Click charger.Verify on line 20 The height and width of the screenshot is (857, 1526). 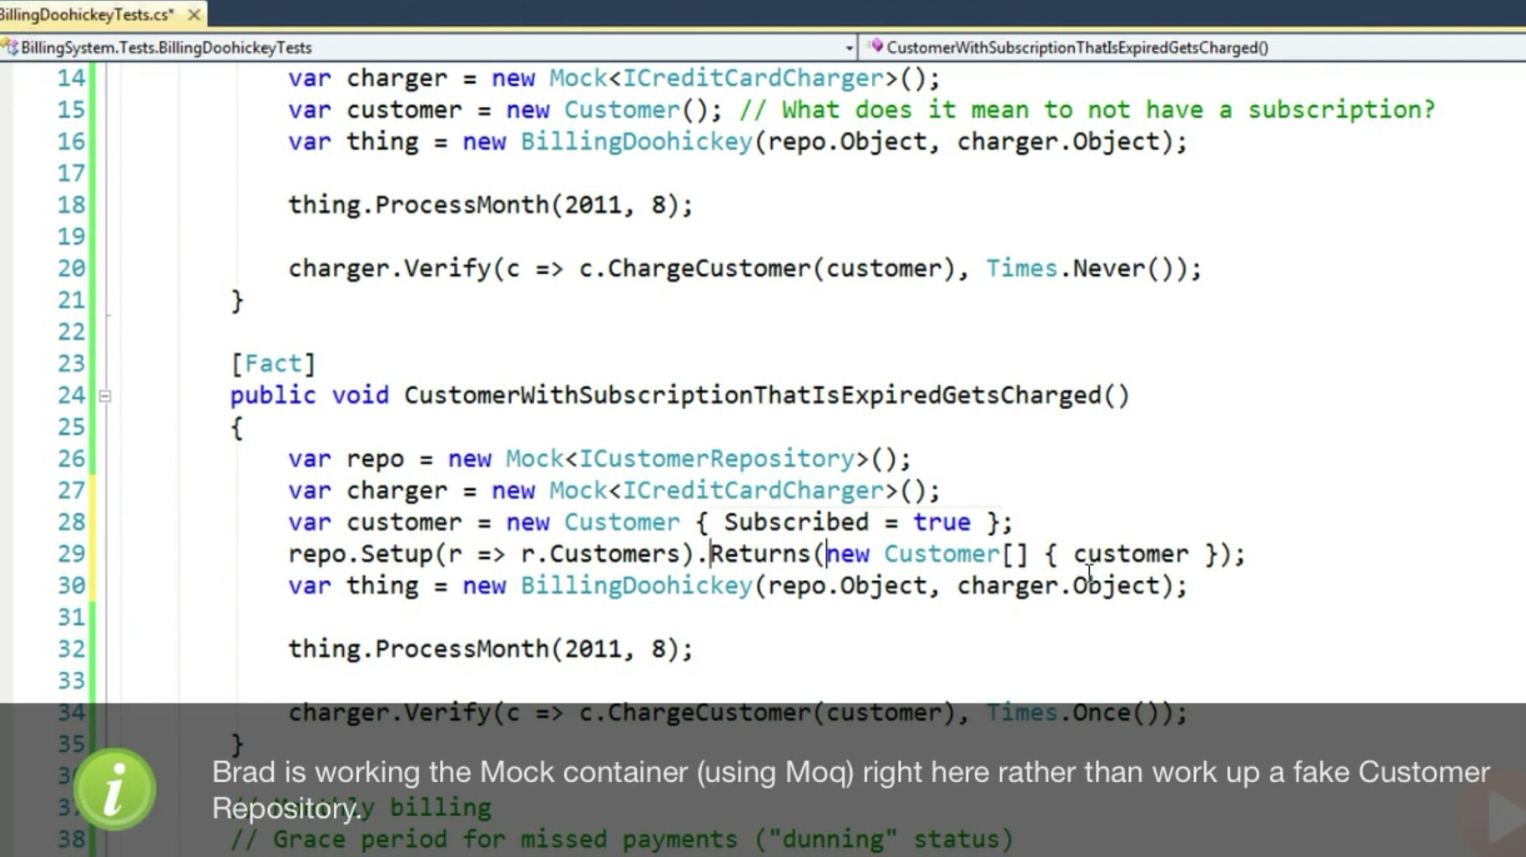[389, 268]
